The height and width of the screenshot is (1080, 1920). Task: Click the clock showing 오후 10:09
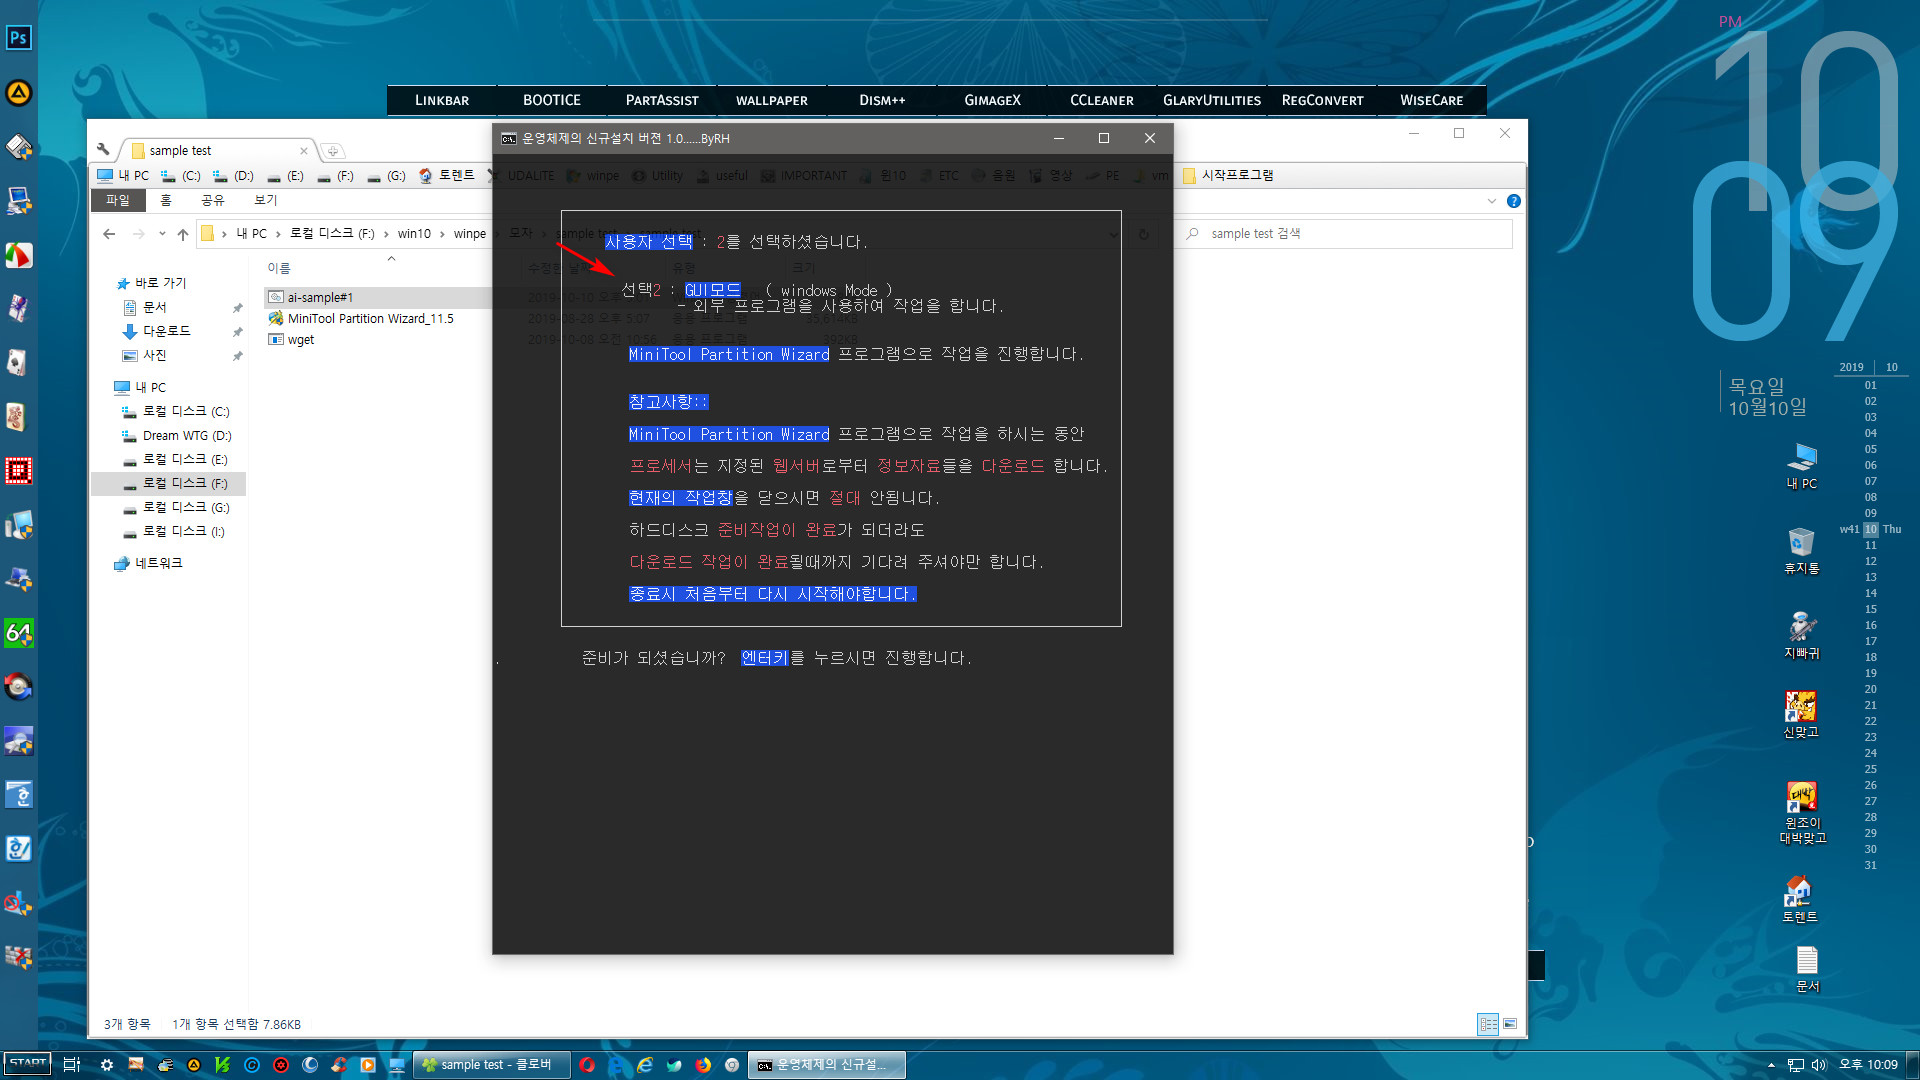coord(1868,1065)
